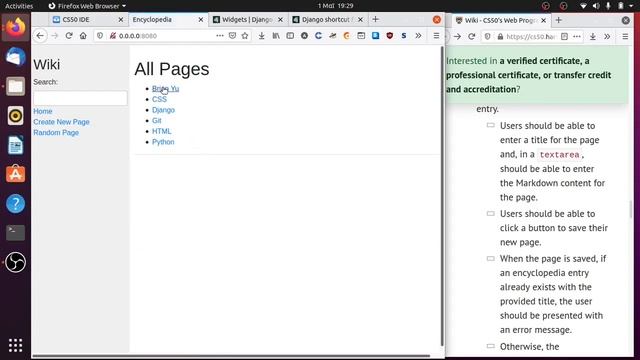This screenshot has height=360, width=640.
Task: Show more toolbar items in left browser
Action: pos(418,36)
